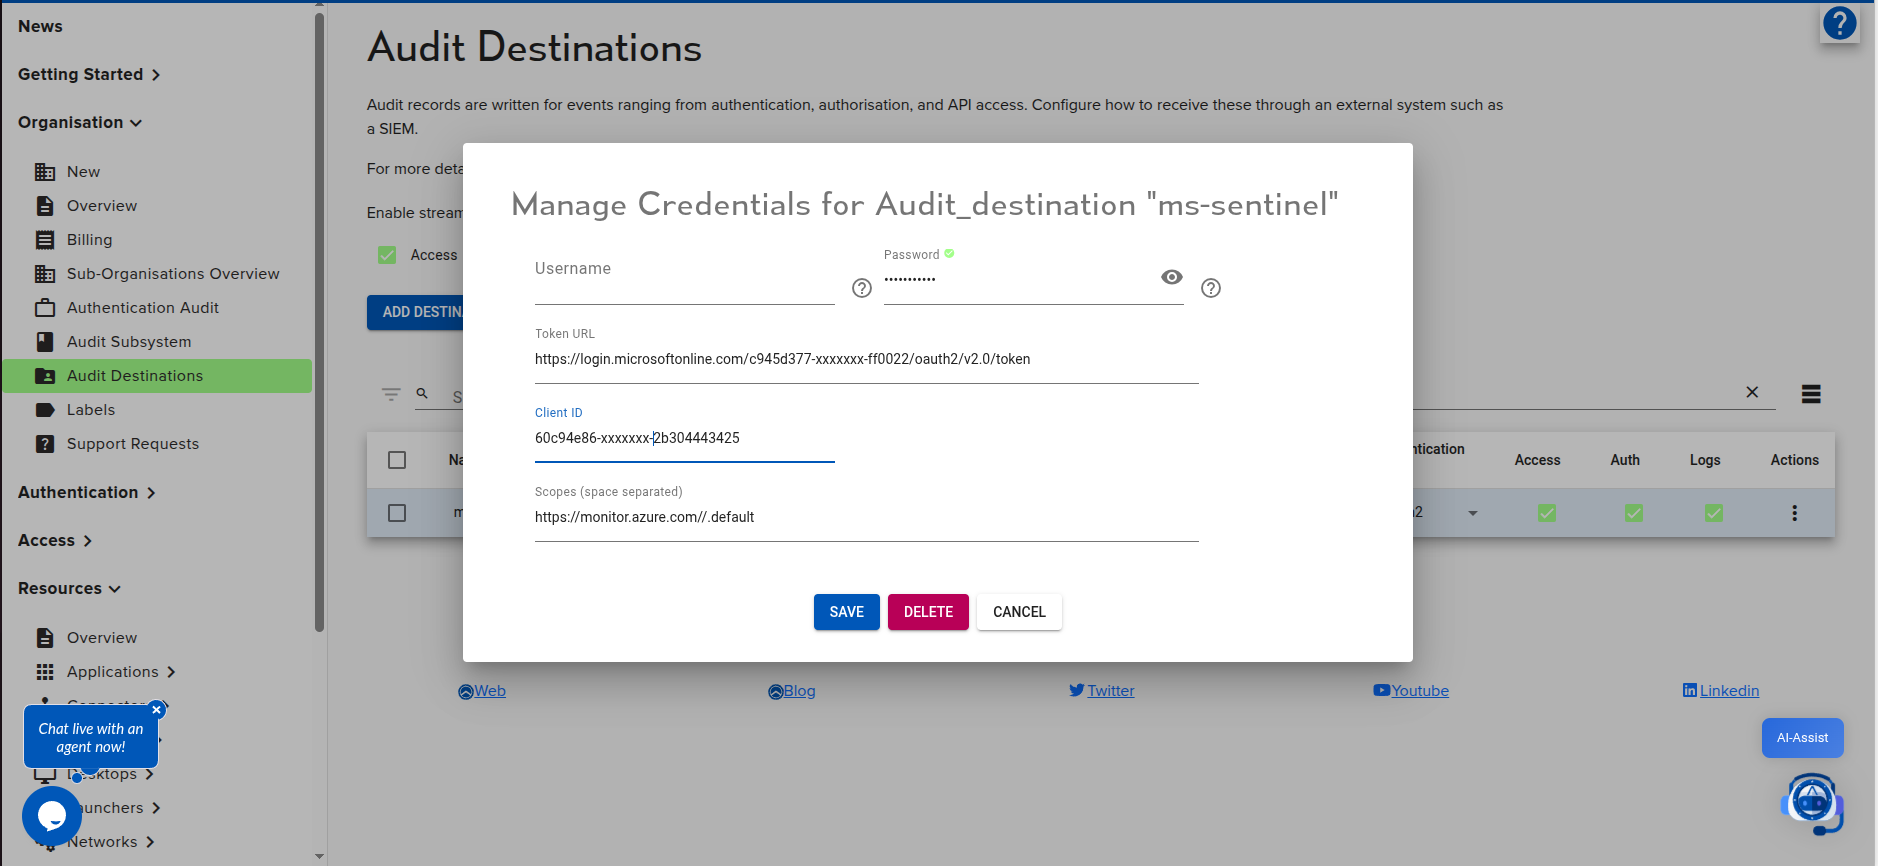Expand the Access section
This screenshot has height=866, width=1878.
pos(55,540)
